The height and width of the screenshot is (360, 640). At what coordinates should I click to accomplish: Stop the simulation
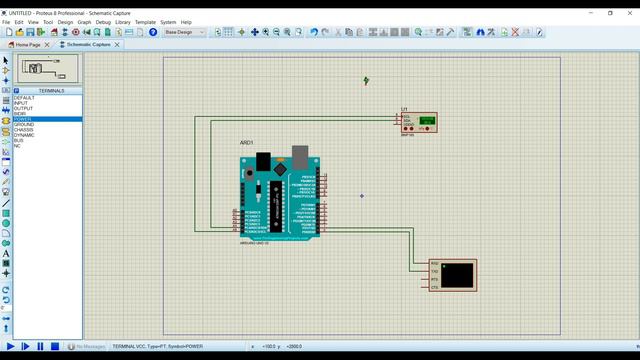[x=55, y=346]
